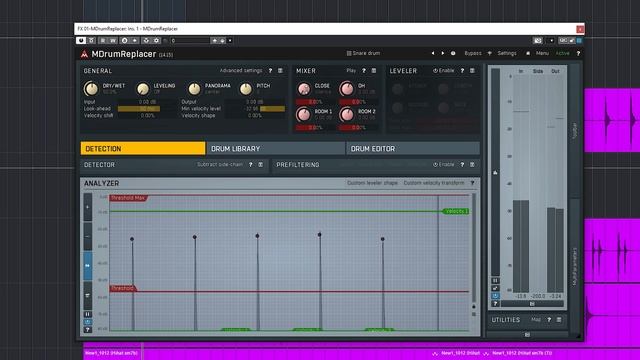Toggle Custom leveler shape in Analyzer
The image size is (640, 360).
coord(372,183)
